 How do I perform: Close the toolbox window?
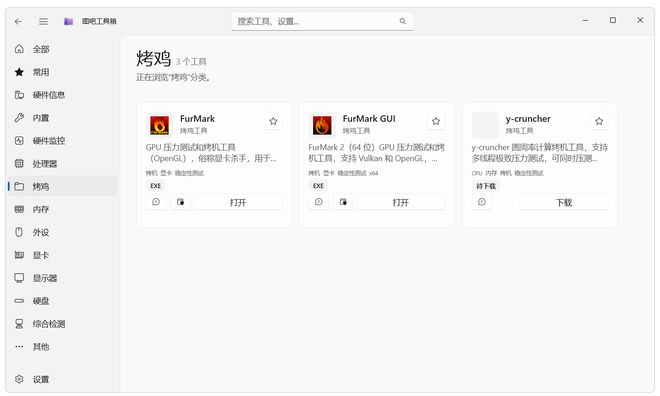click(x=640, y=20)
